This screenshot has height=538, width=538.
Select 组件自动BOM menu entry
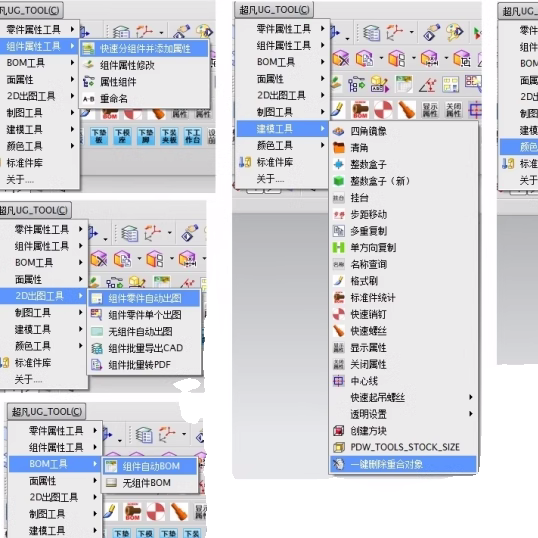coord(150,466)
